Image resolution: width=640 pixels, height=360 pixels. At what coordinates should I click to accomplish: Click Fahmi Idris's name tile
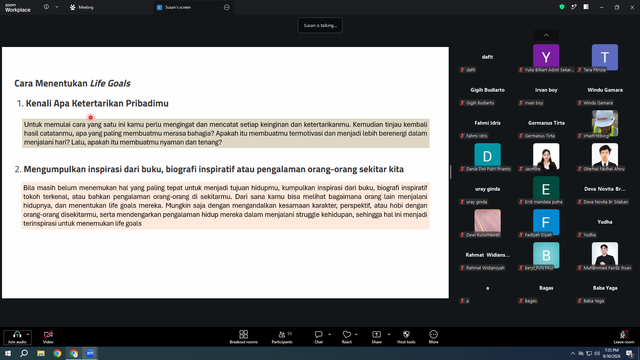[x=487, y=123]
